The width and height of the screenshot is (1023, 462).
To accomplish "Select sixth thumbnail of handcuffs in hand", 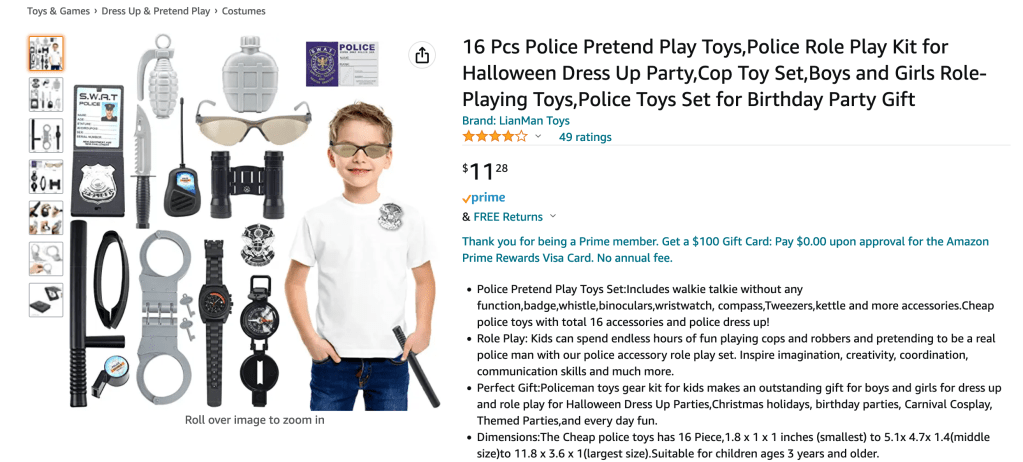I will [46, 259].
